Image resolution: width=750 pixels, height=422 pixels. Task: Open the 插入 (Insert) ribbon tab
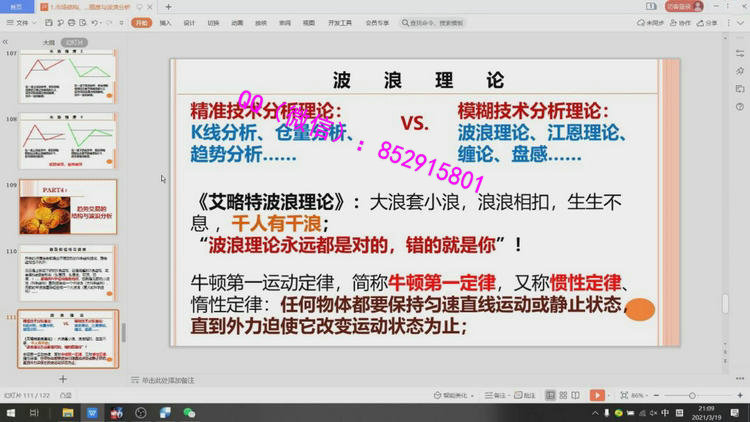coord(165,22)
